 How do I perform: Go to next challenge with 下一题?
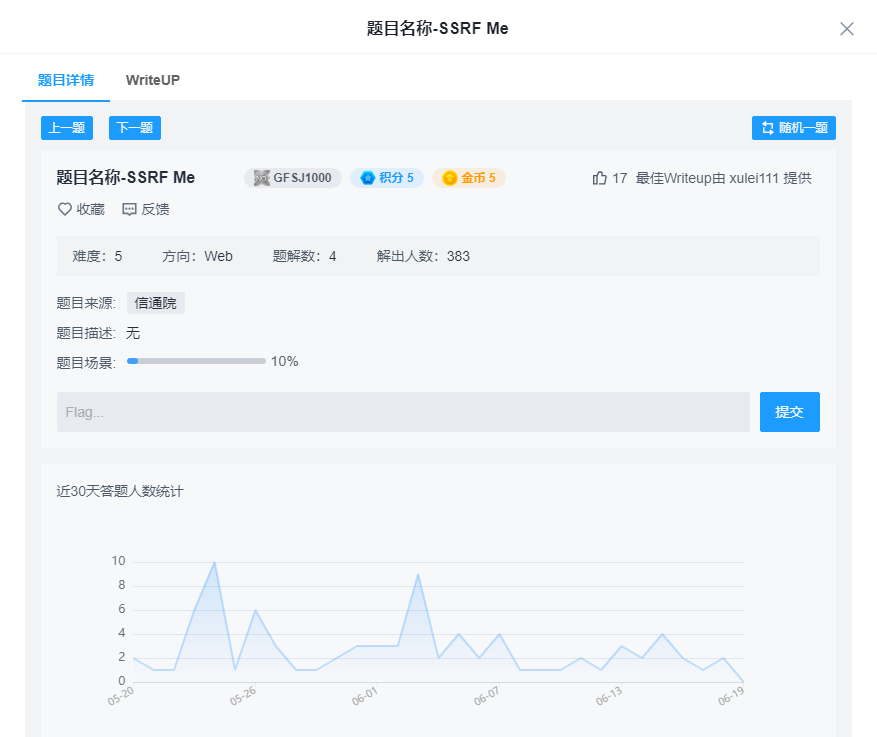[135, 128]
